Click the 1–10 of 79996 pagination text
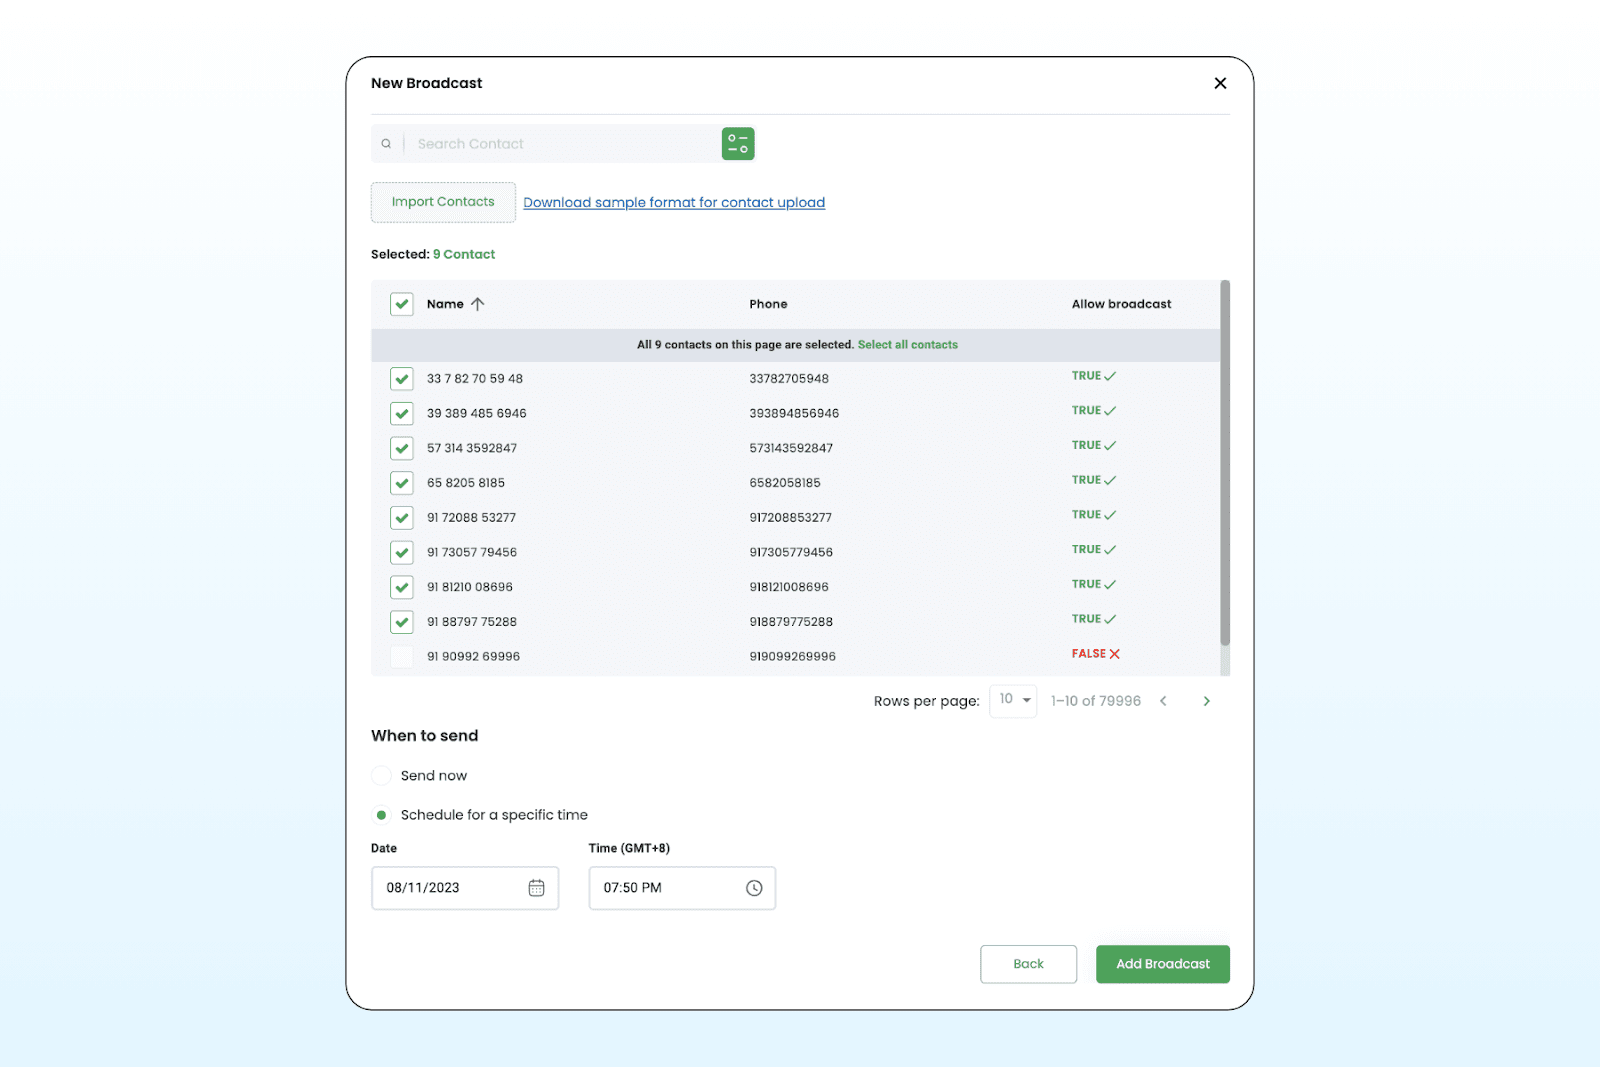The width and height of the screenshot is (1600, 1067). click(1096, 701)
